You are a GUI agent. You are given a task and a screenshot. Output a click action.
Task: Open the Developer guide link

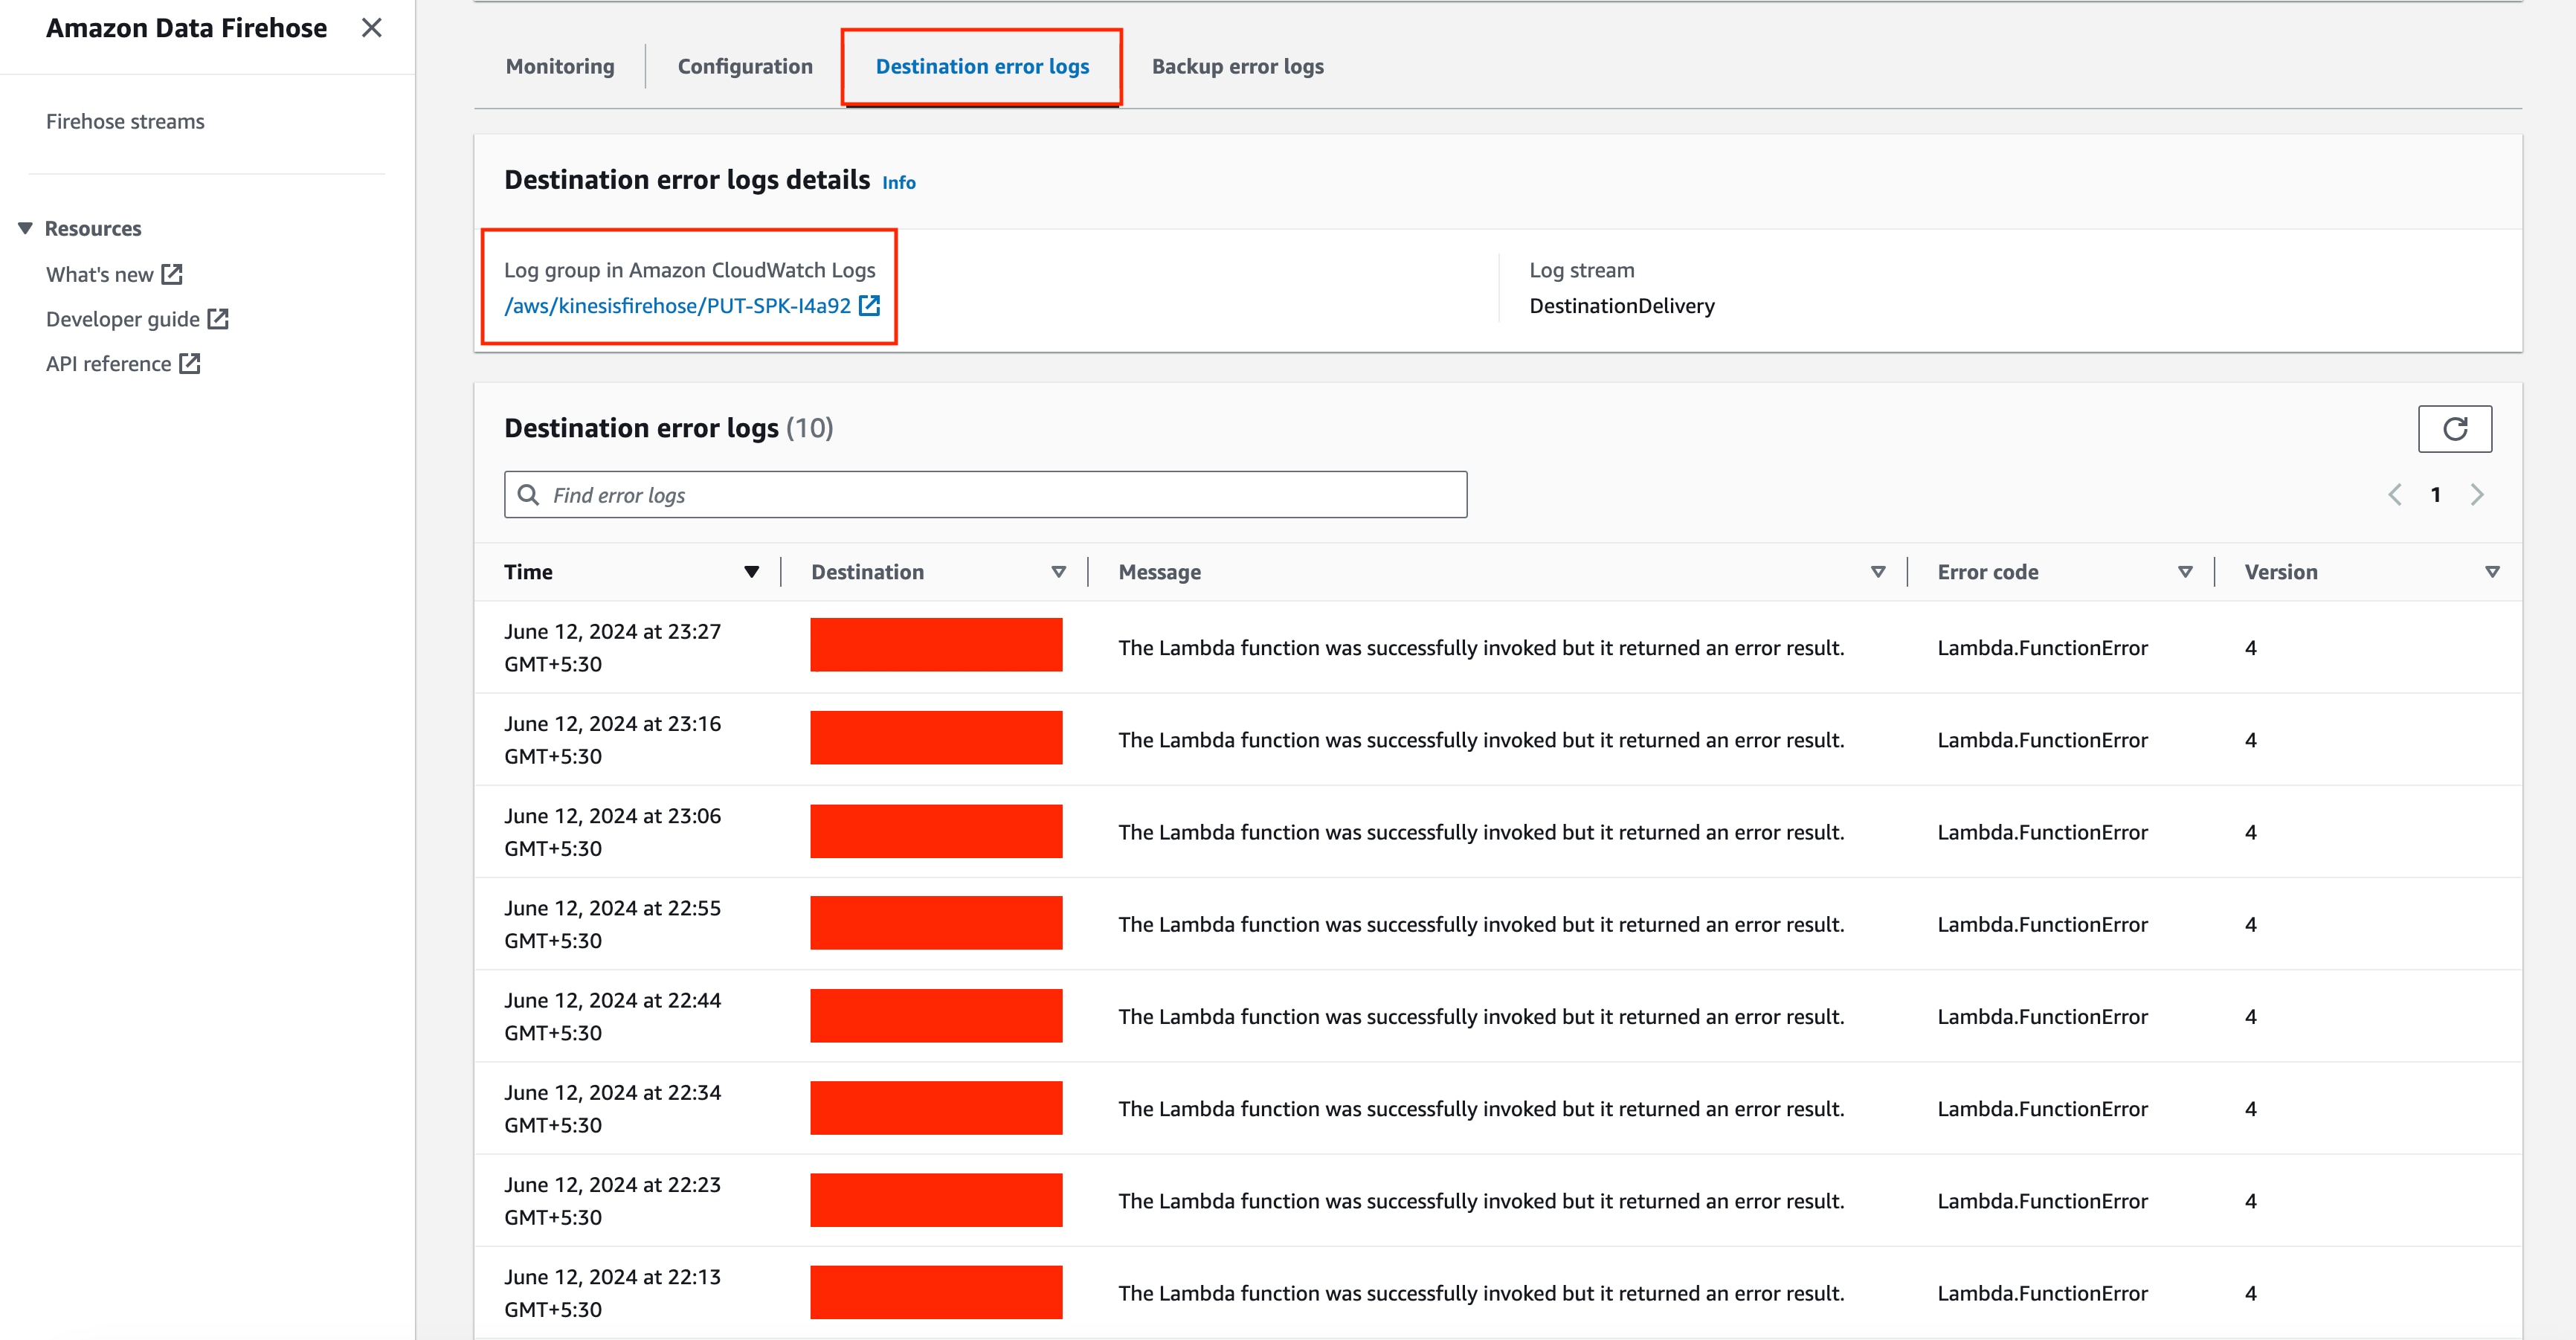[137, 319]
